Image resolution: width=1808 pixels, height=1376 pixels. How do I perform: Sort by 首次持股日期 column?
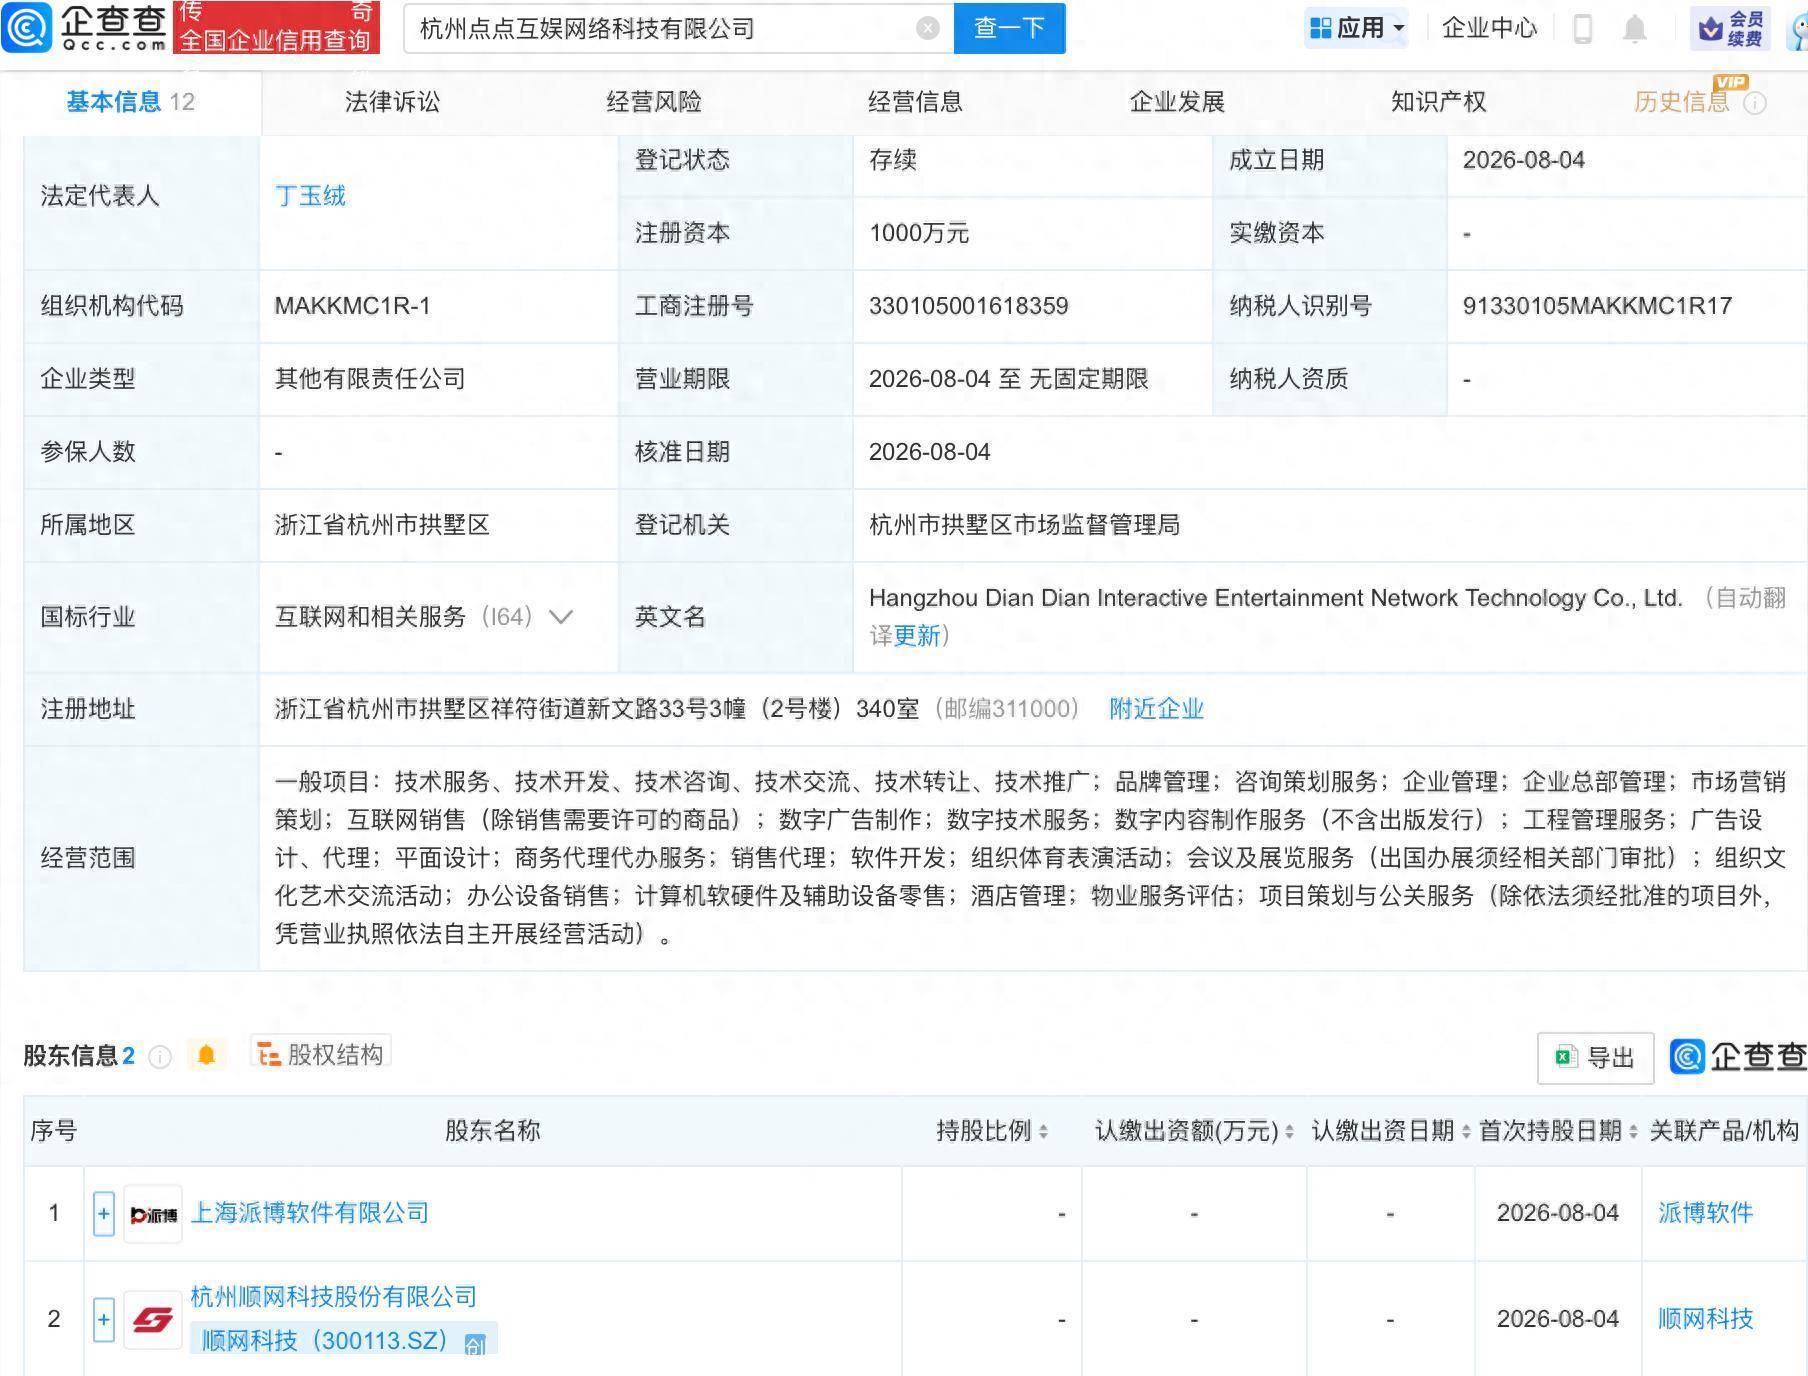1558,1131
